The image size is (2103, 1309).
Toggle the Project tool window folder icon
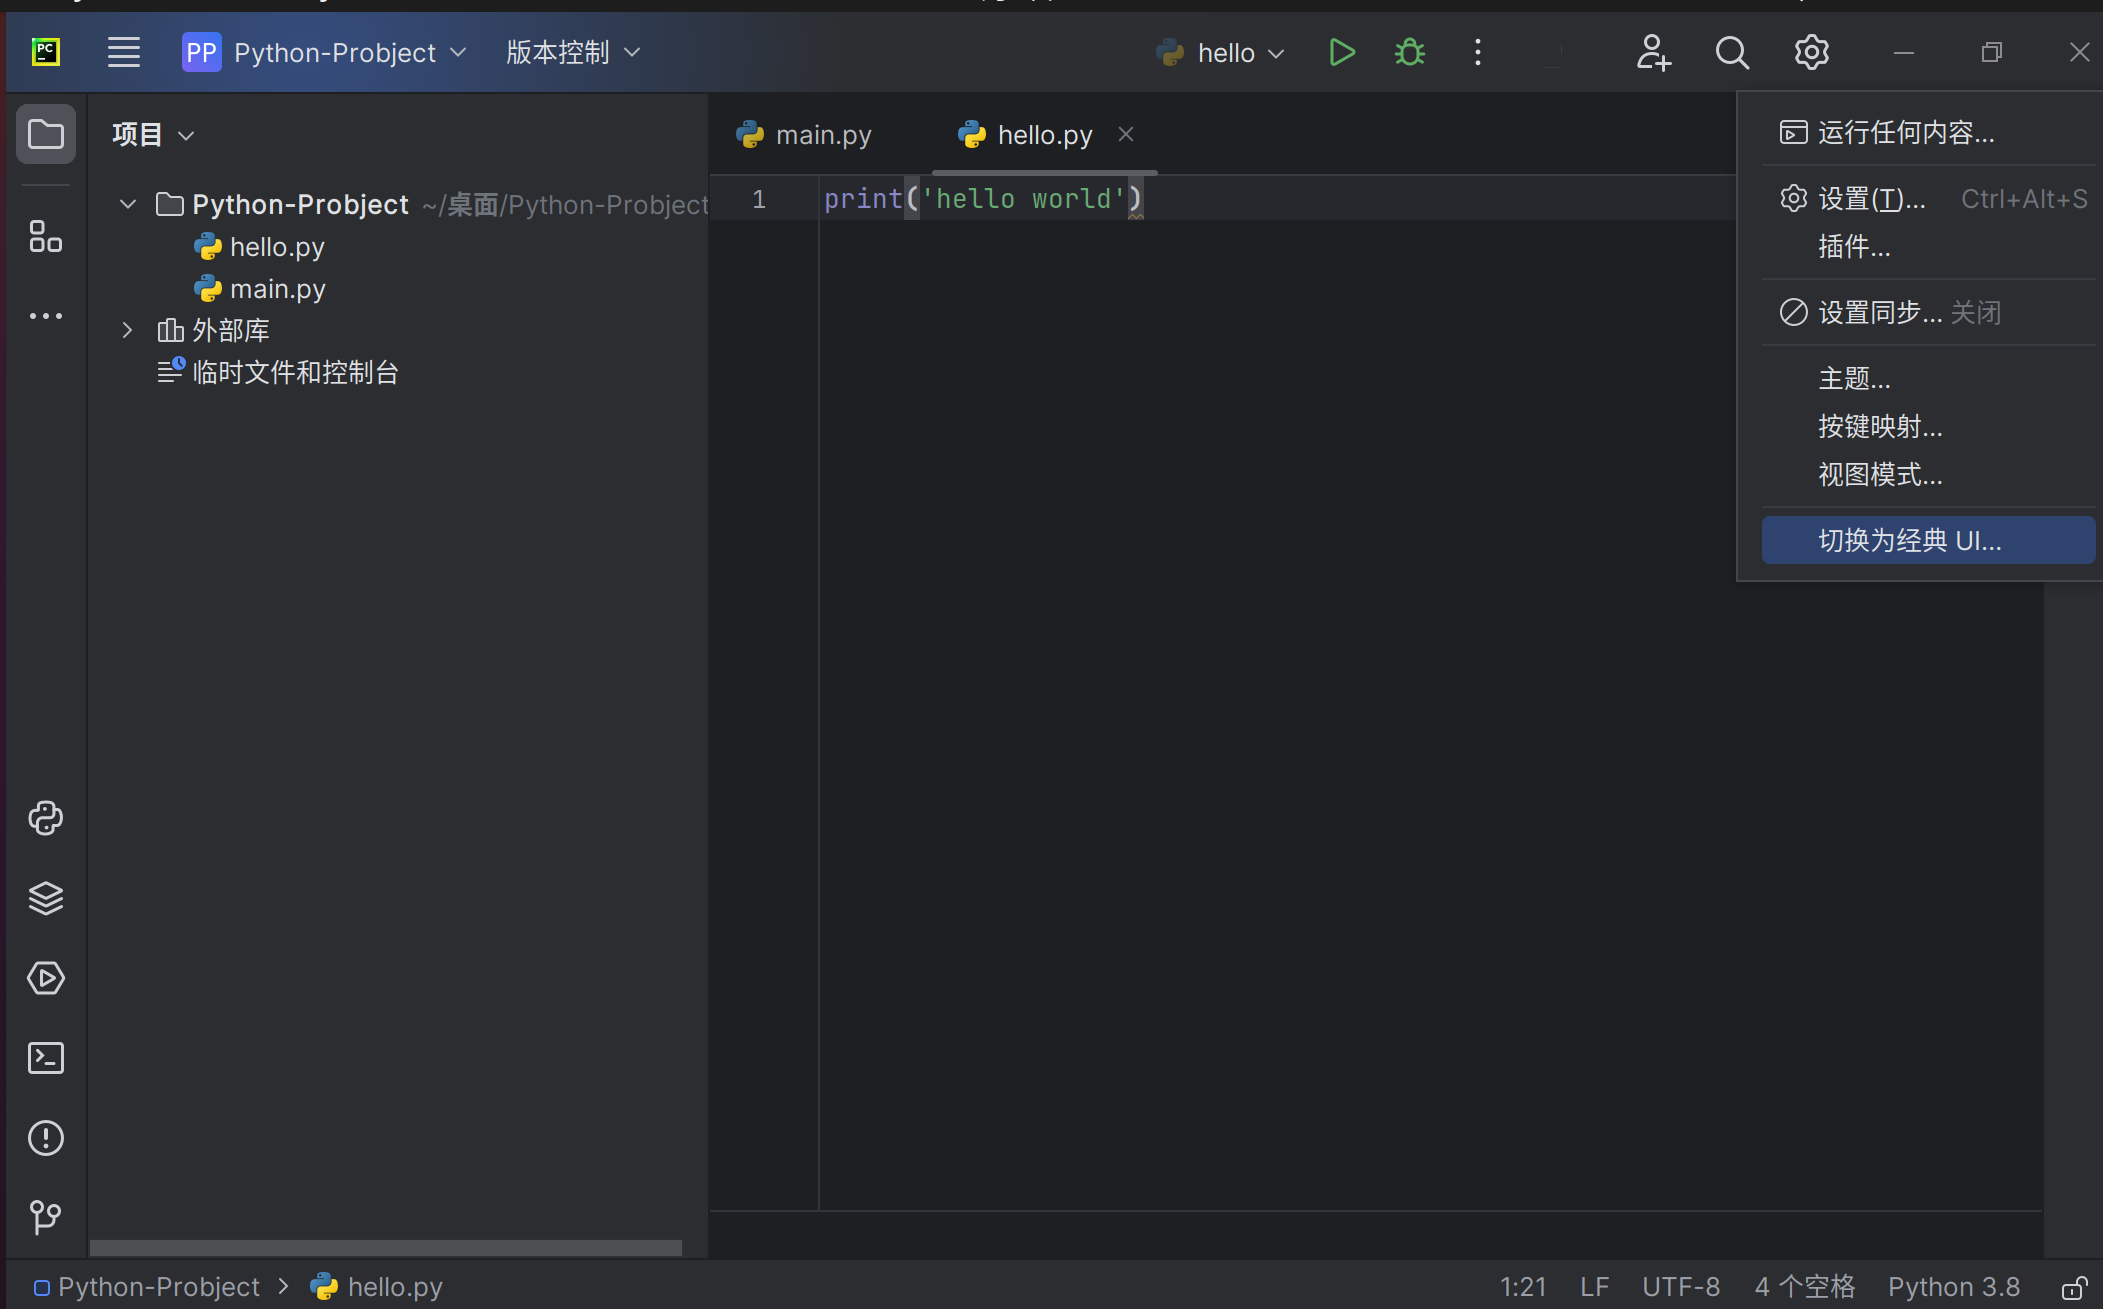[x=46, y=134]
